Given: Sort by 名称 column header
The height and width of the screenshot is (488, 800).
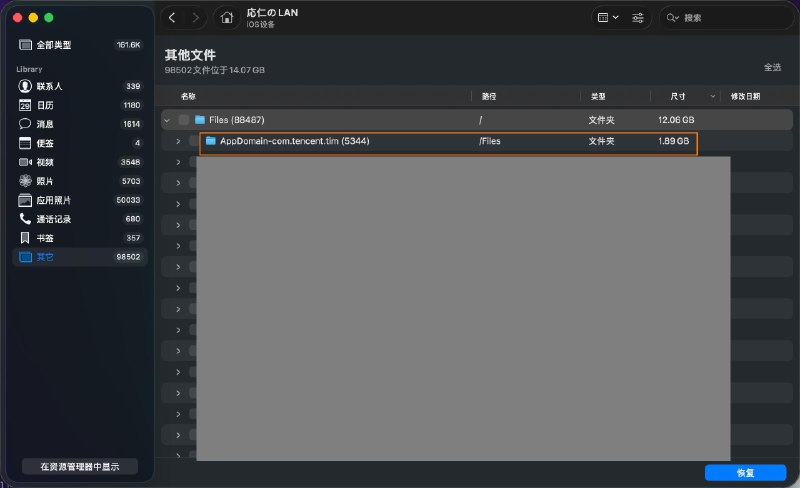Looking at the screenshot, I should coord(188,96).
